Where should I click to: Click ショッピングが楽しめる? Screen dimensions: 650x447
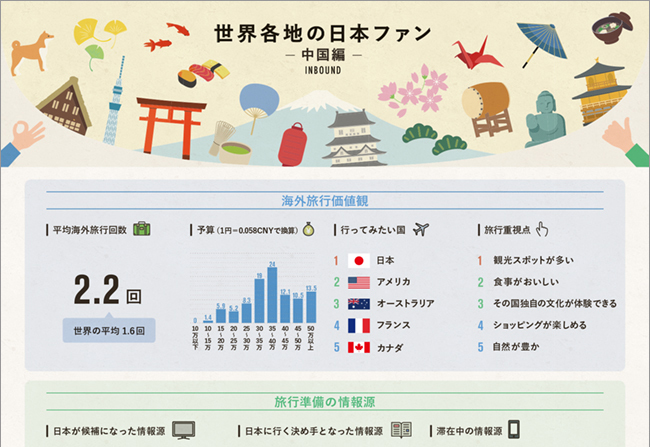tap(540, 325)
